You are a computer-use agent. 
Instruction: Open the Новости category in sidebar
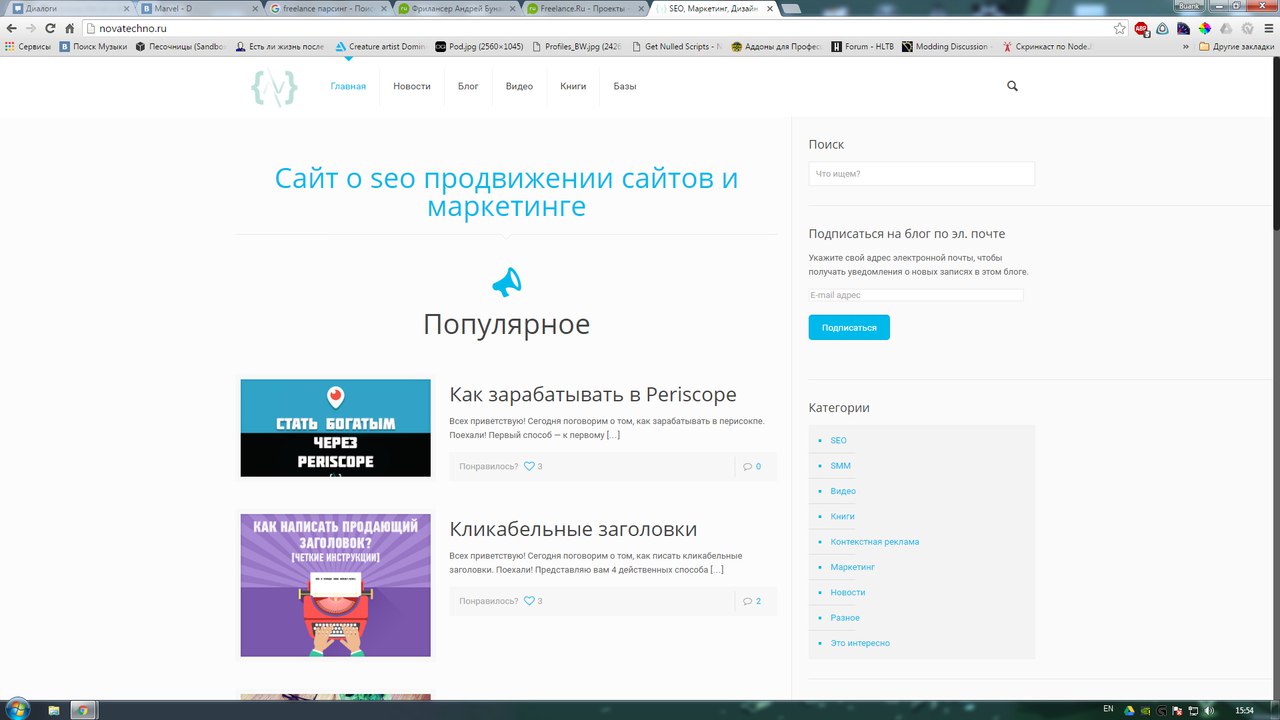tap(847, 592)
